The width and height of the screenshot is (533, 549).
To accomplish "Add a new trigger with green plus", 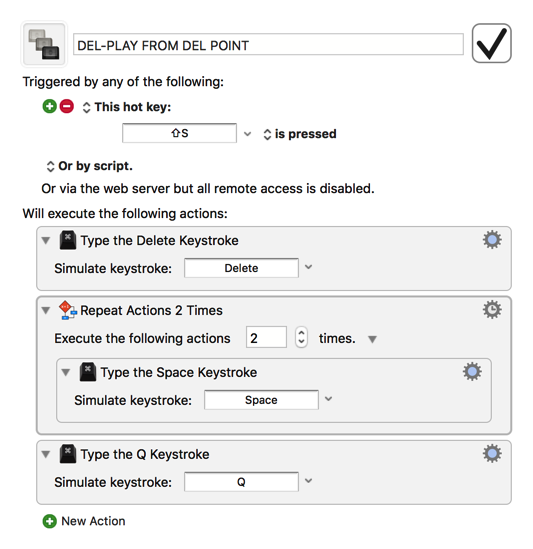I will click(49, 106).
